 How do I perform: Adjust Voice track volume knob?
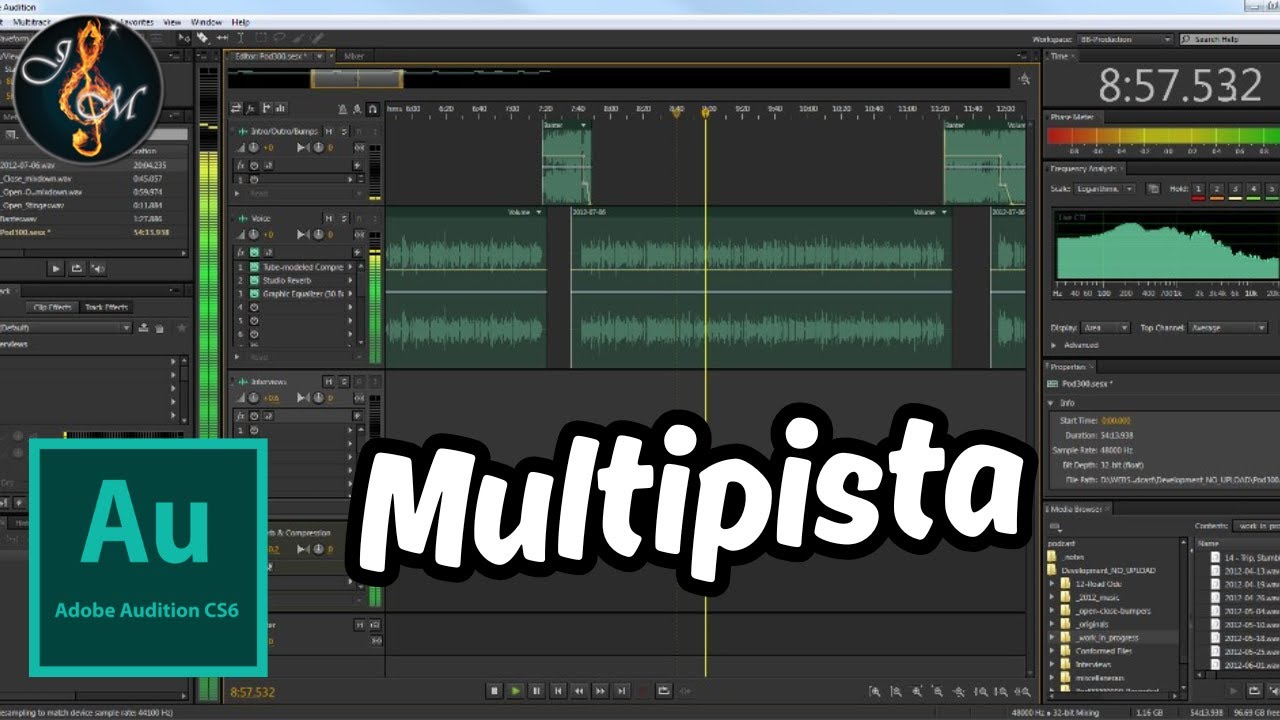click(254, 234)
